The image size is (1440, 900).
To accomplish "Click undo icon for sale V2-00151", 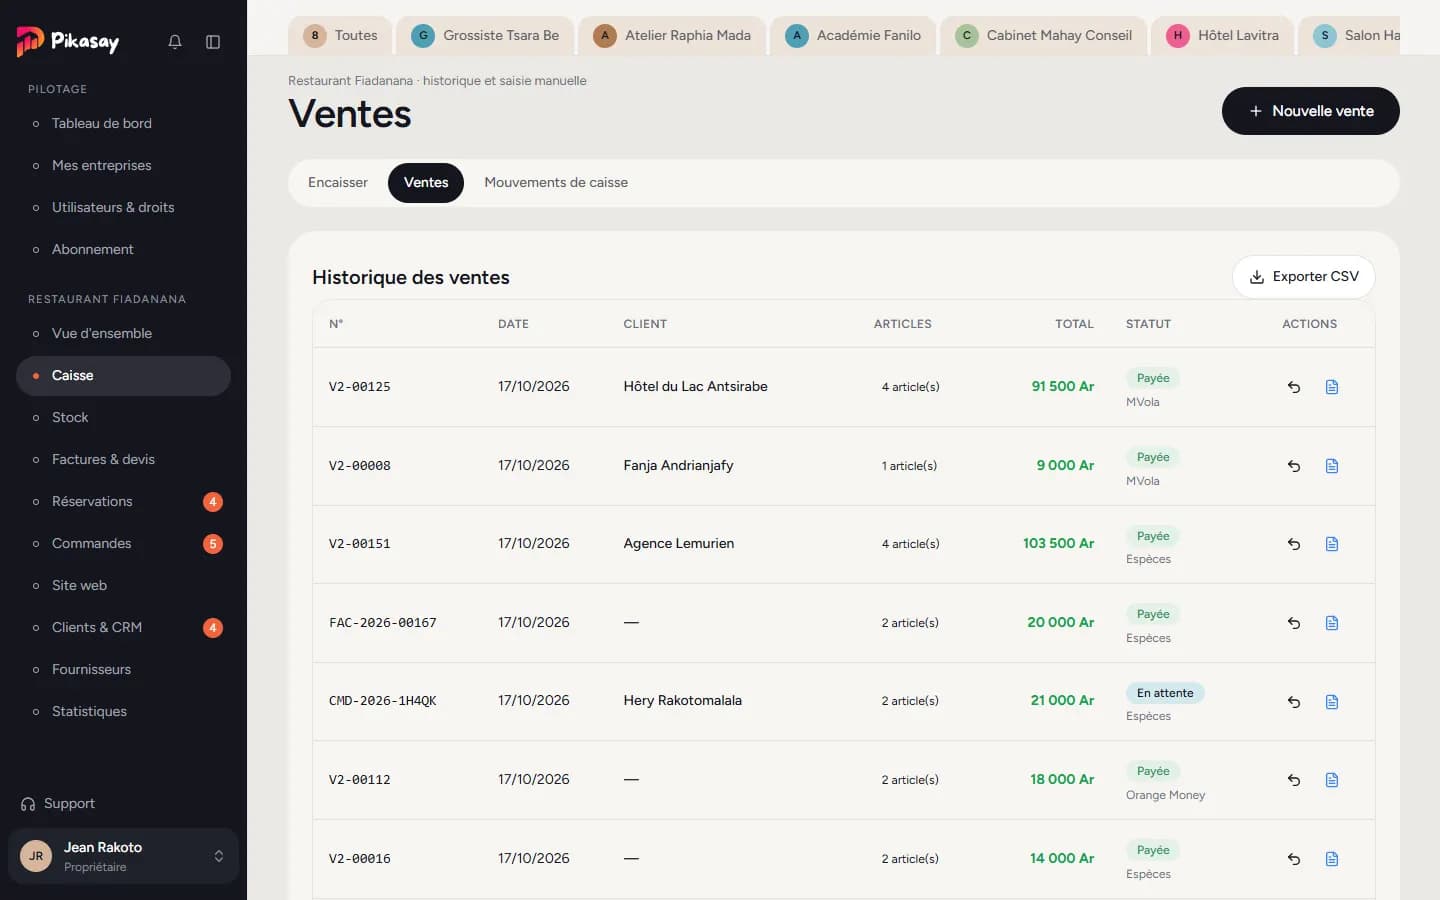I will (1294, 544).
